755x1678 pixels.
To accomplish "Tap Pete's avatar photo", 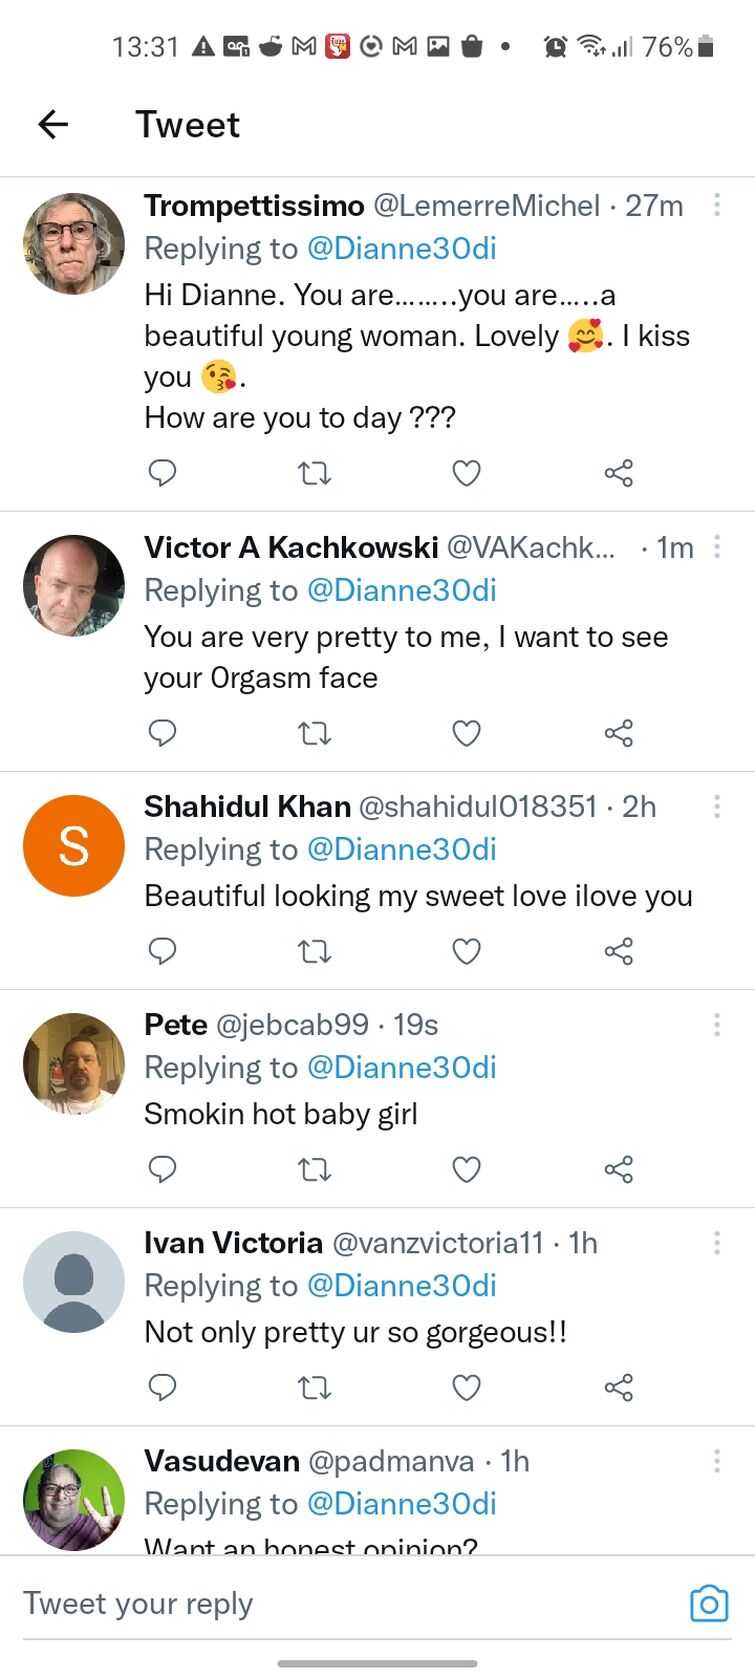I will coord(74,1063).
